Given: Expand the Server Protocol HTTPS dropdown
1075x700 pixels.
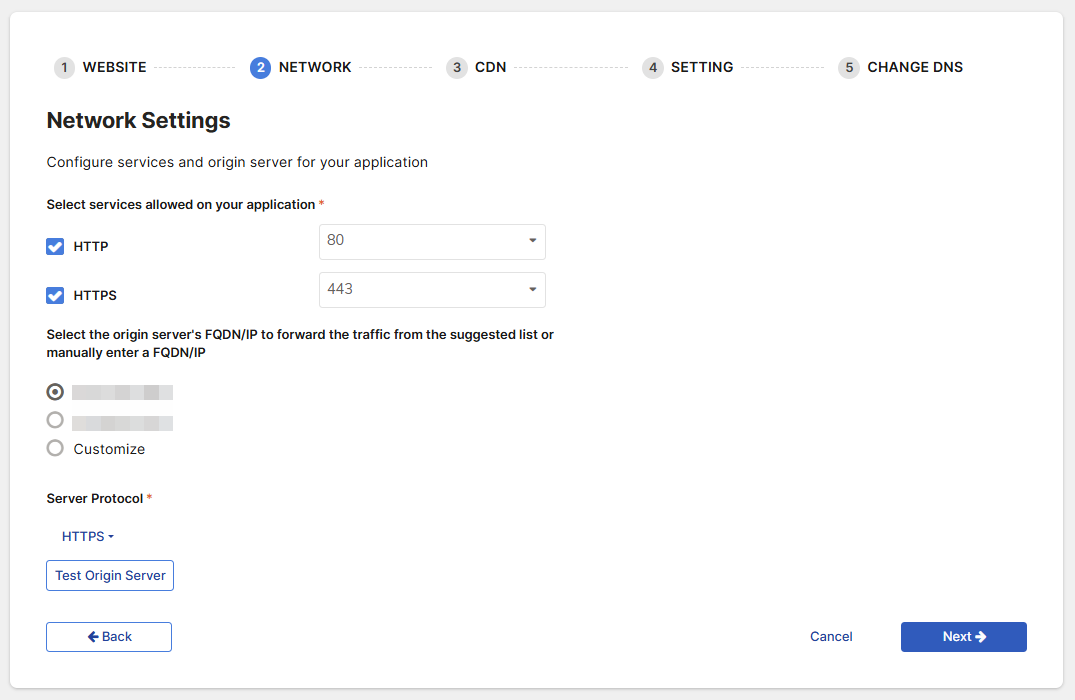Looking at the screenshot, I should (x=88, y=537).
